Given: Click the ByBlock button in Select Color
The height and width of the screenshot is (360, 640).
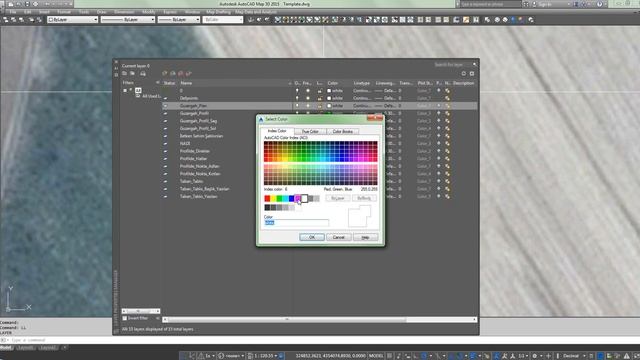Looking at the screenshot, I should [364, 198].
